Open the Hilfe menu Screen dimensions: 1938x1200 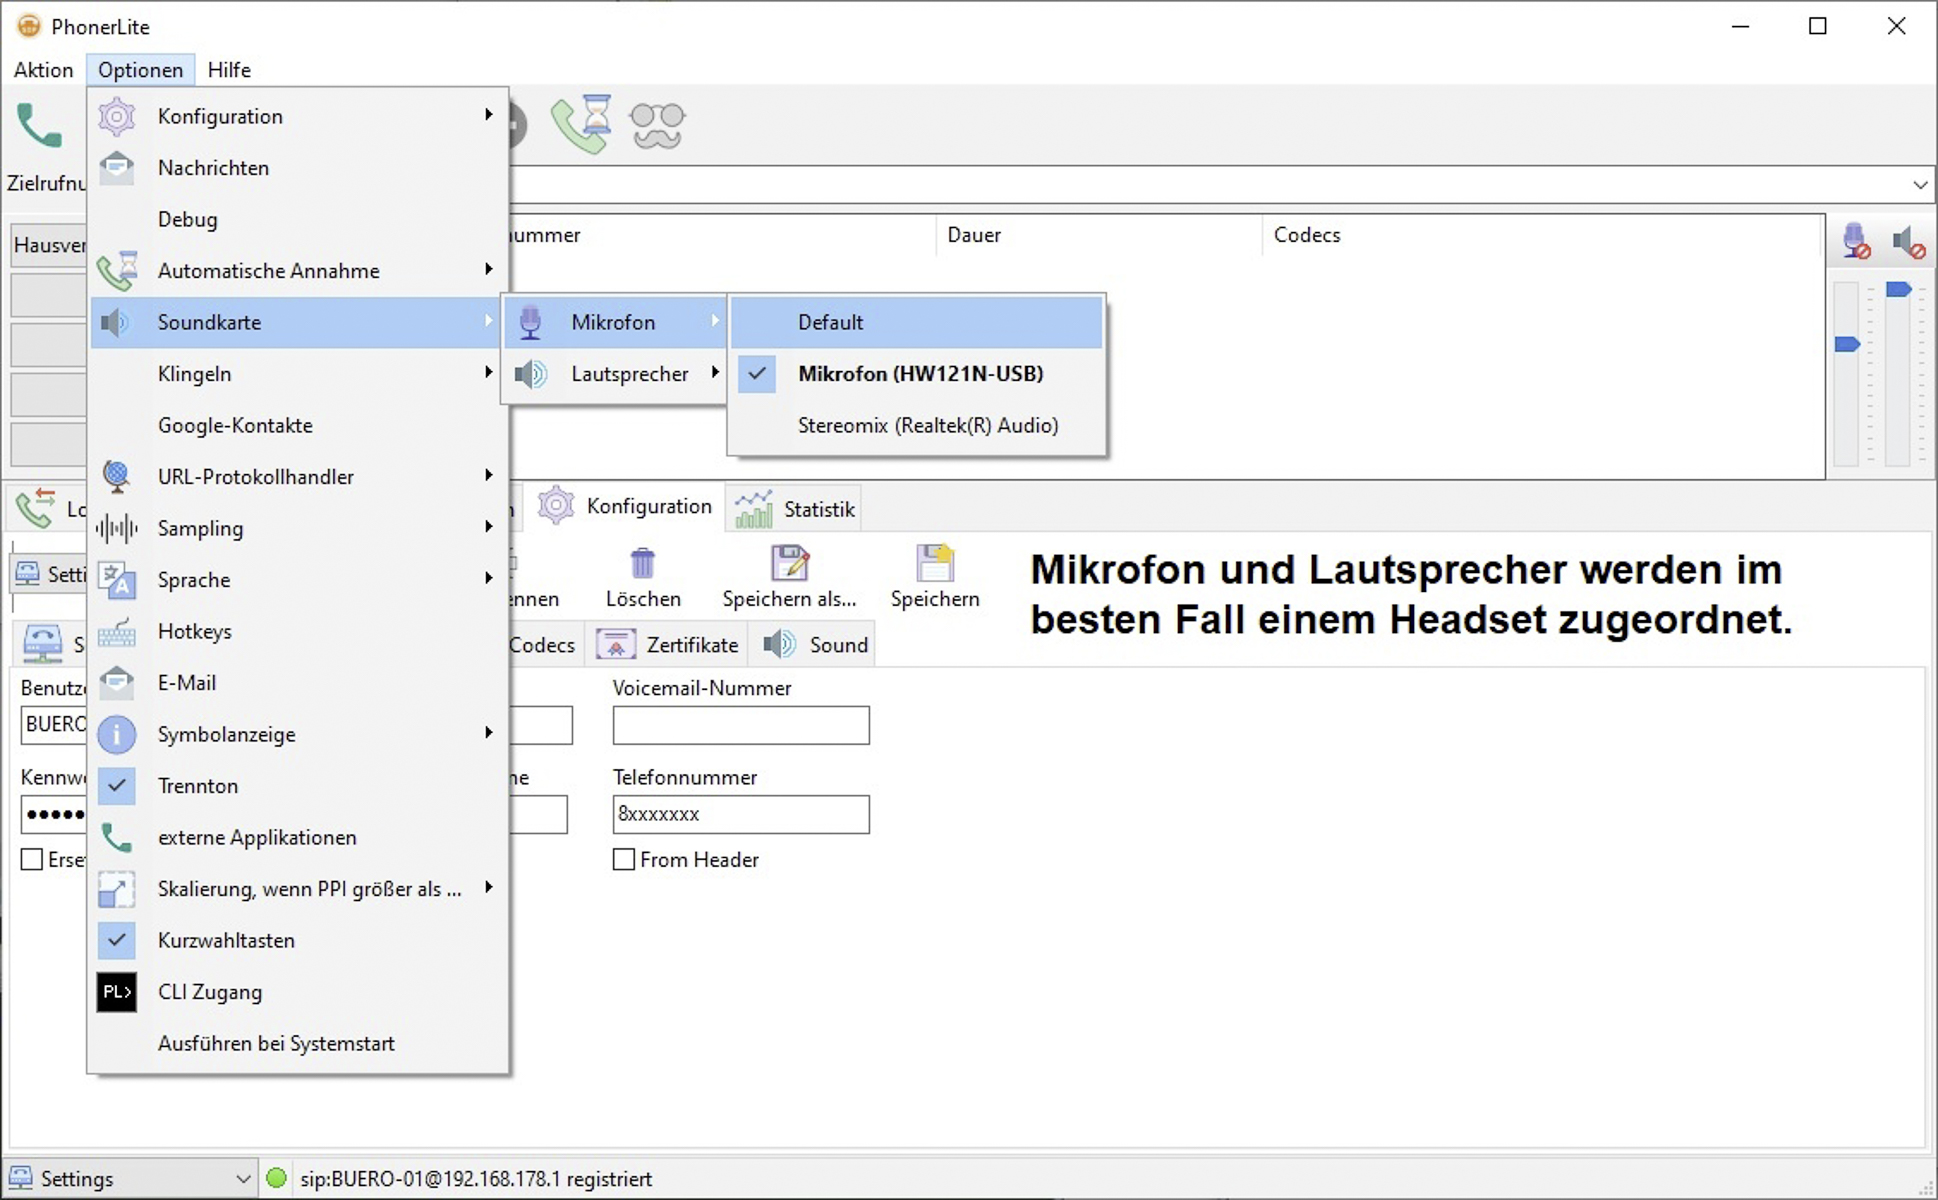(229, 70)
